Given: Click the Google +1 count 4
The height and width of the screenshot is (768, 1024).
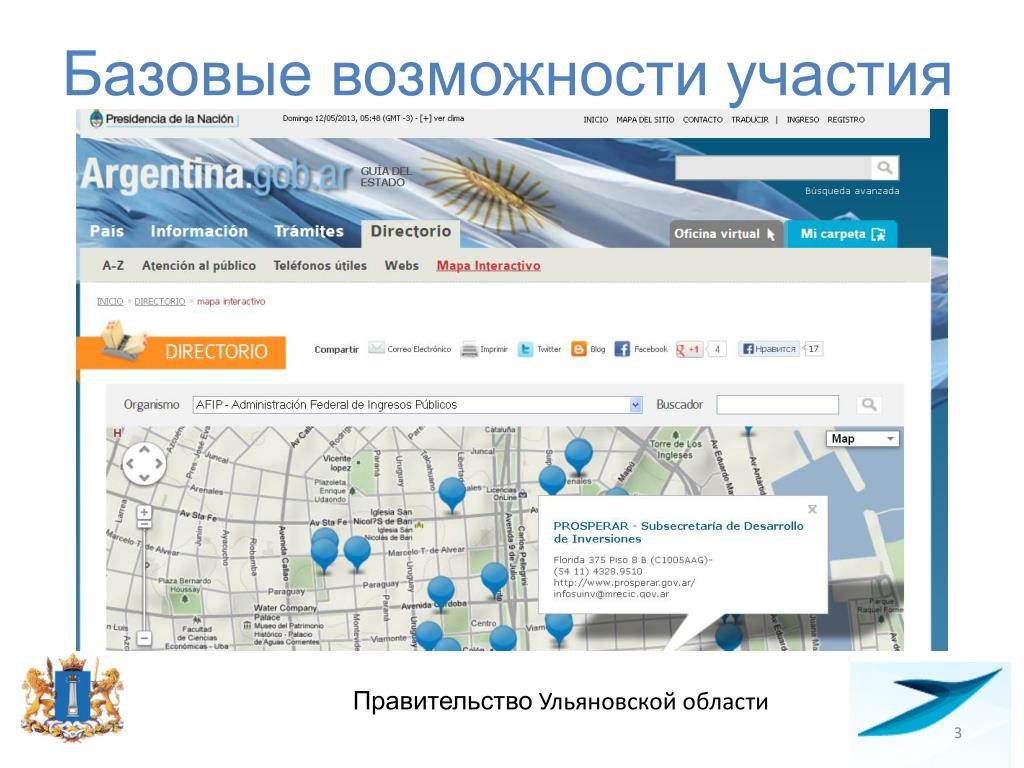Looking at the screenshot, I should click(717, 349).
